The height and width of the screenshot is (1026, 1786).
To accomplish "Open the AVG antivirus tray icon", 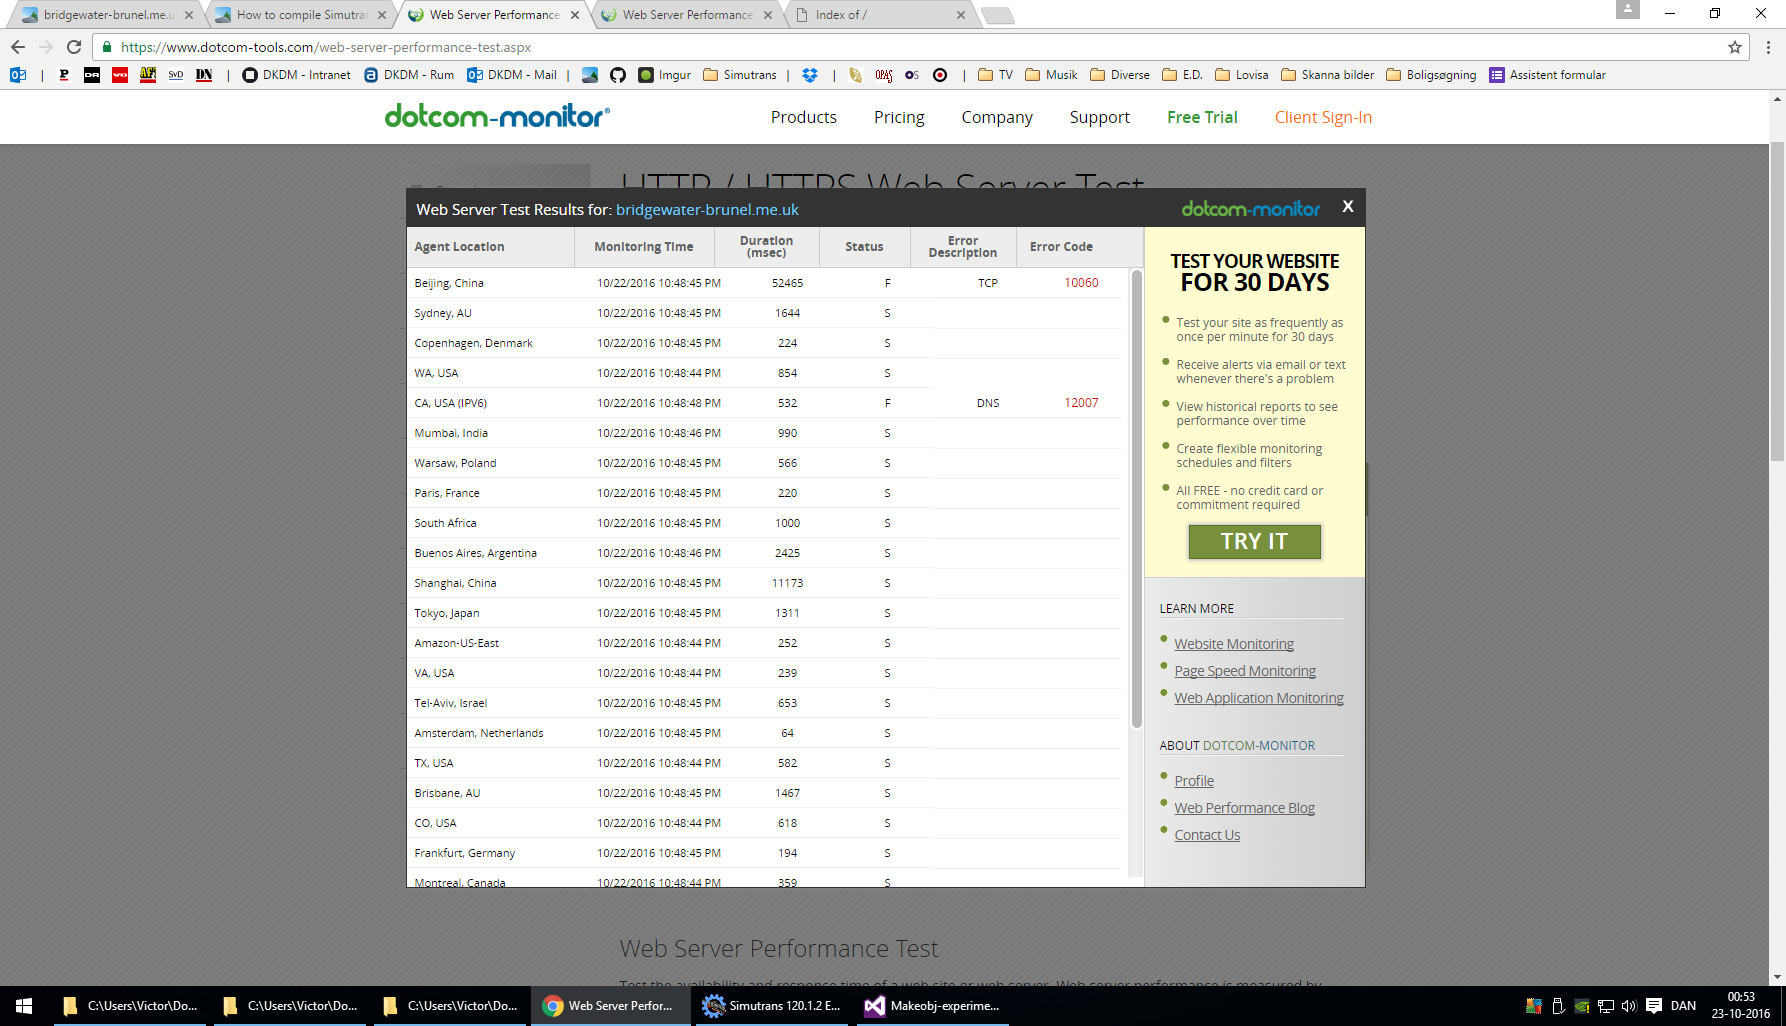I will pos(1533,1006).
